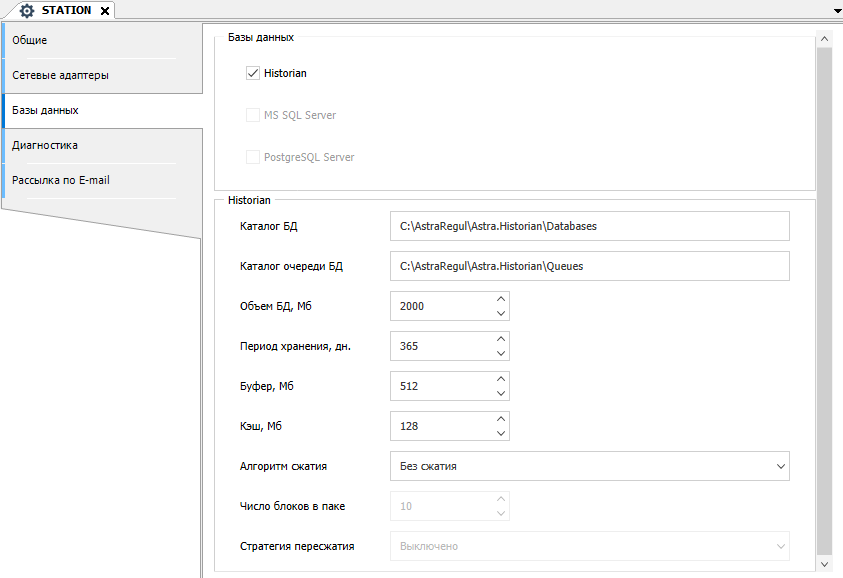Click the STATION tab gear icon
This screenshot has width=843, height=578.
pos(27,10)
